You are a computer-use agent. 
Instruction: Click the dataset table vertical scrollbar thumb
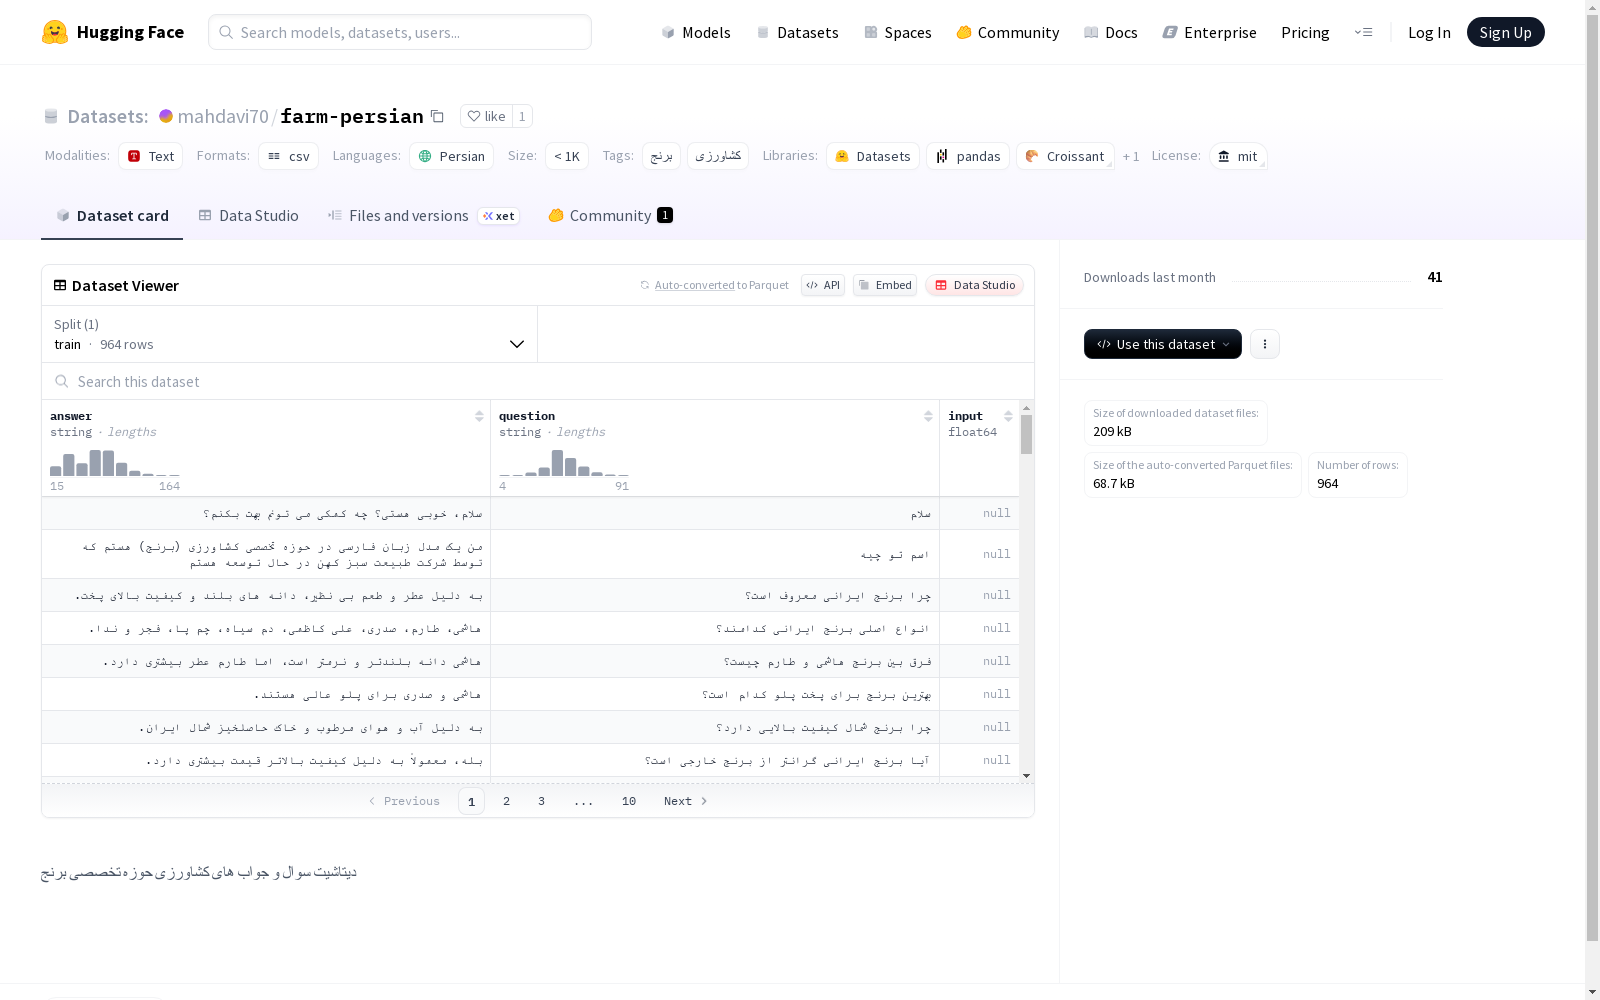pos(1026,435)
